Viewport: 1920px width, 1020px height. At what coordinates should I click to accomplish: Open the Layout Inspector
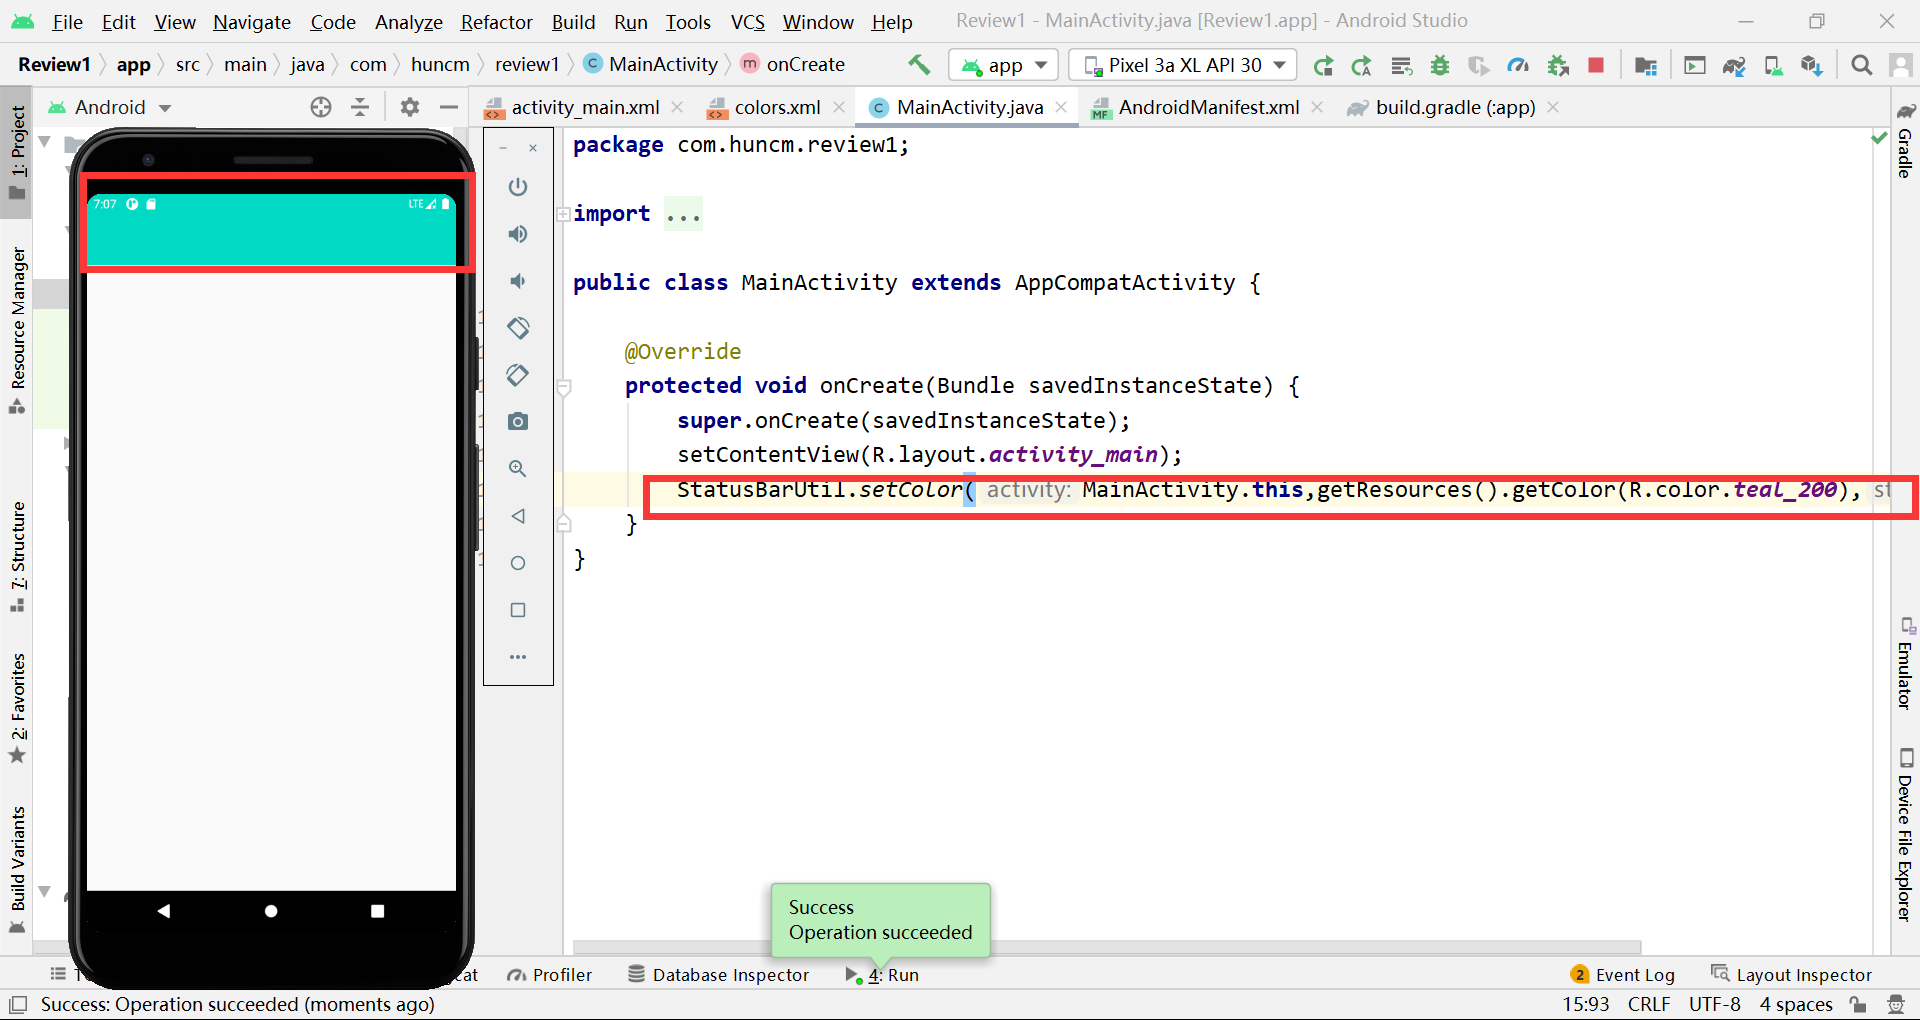[x=1791, y=975]
